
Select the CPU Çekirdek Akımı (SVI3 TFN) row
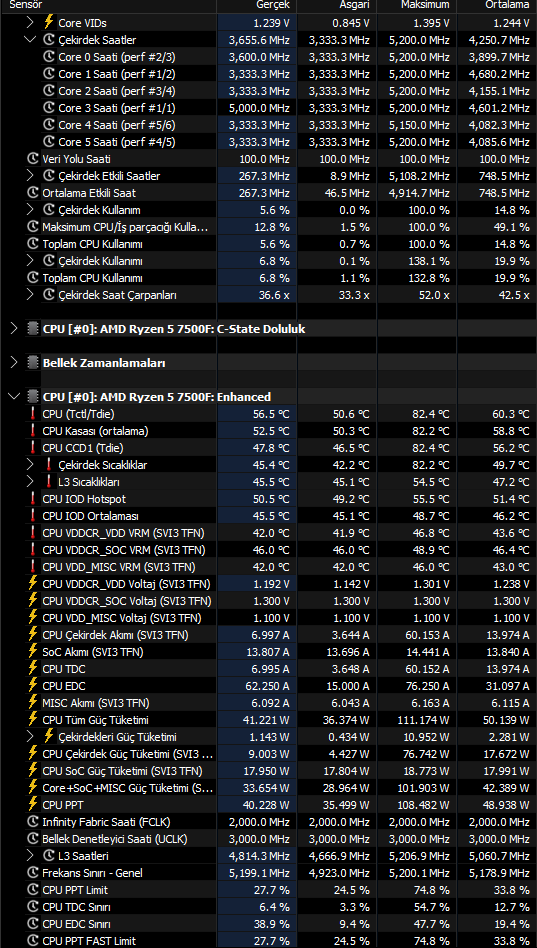click(268, 635)
